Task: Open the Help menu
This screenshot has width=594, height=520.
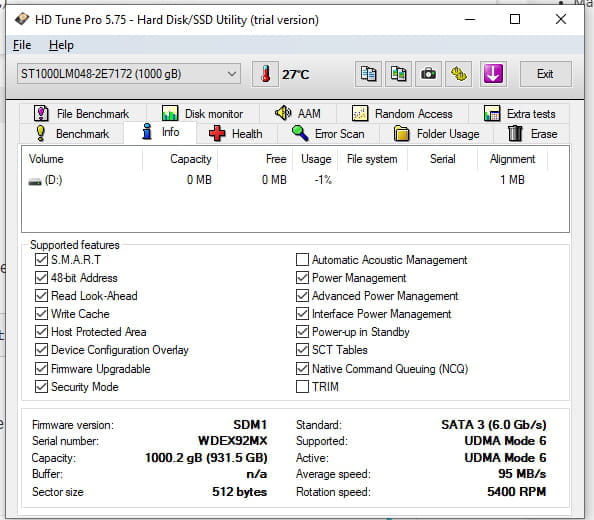Action: [x=61, y=45]
